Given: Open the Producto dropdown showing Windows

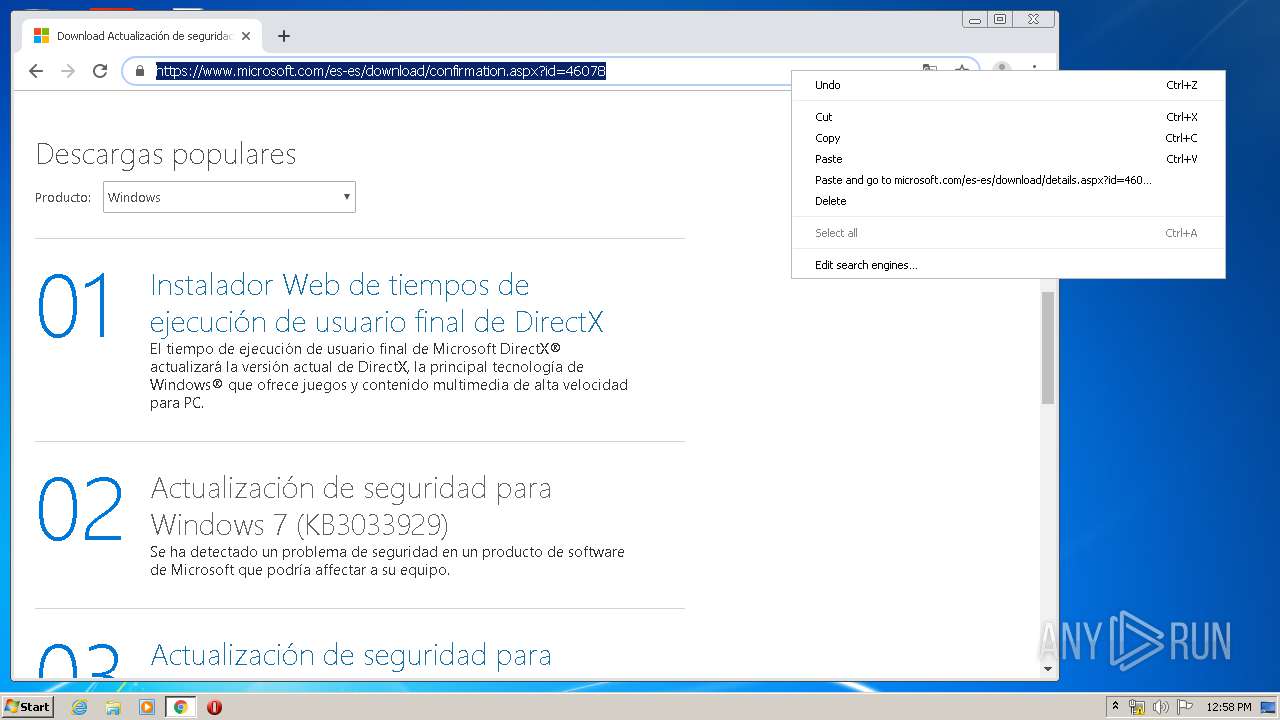Looking at the screenshot, I should (x=229, y=197).
